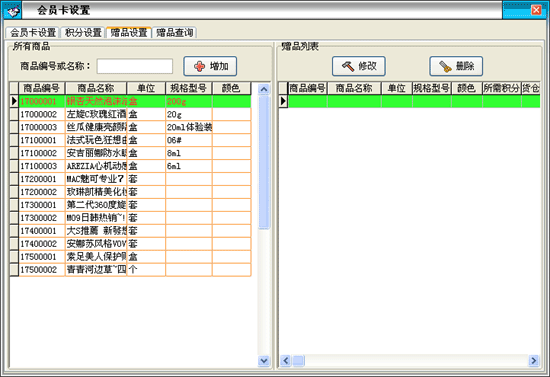Click scroll-down arrow of product list
The width and height of the screenshot is (550, 377).
pos(264,361)
